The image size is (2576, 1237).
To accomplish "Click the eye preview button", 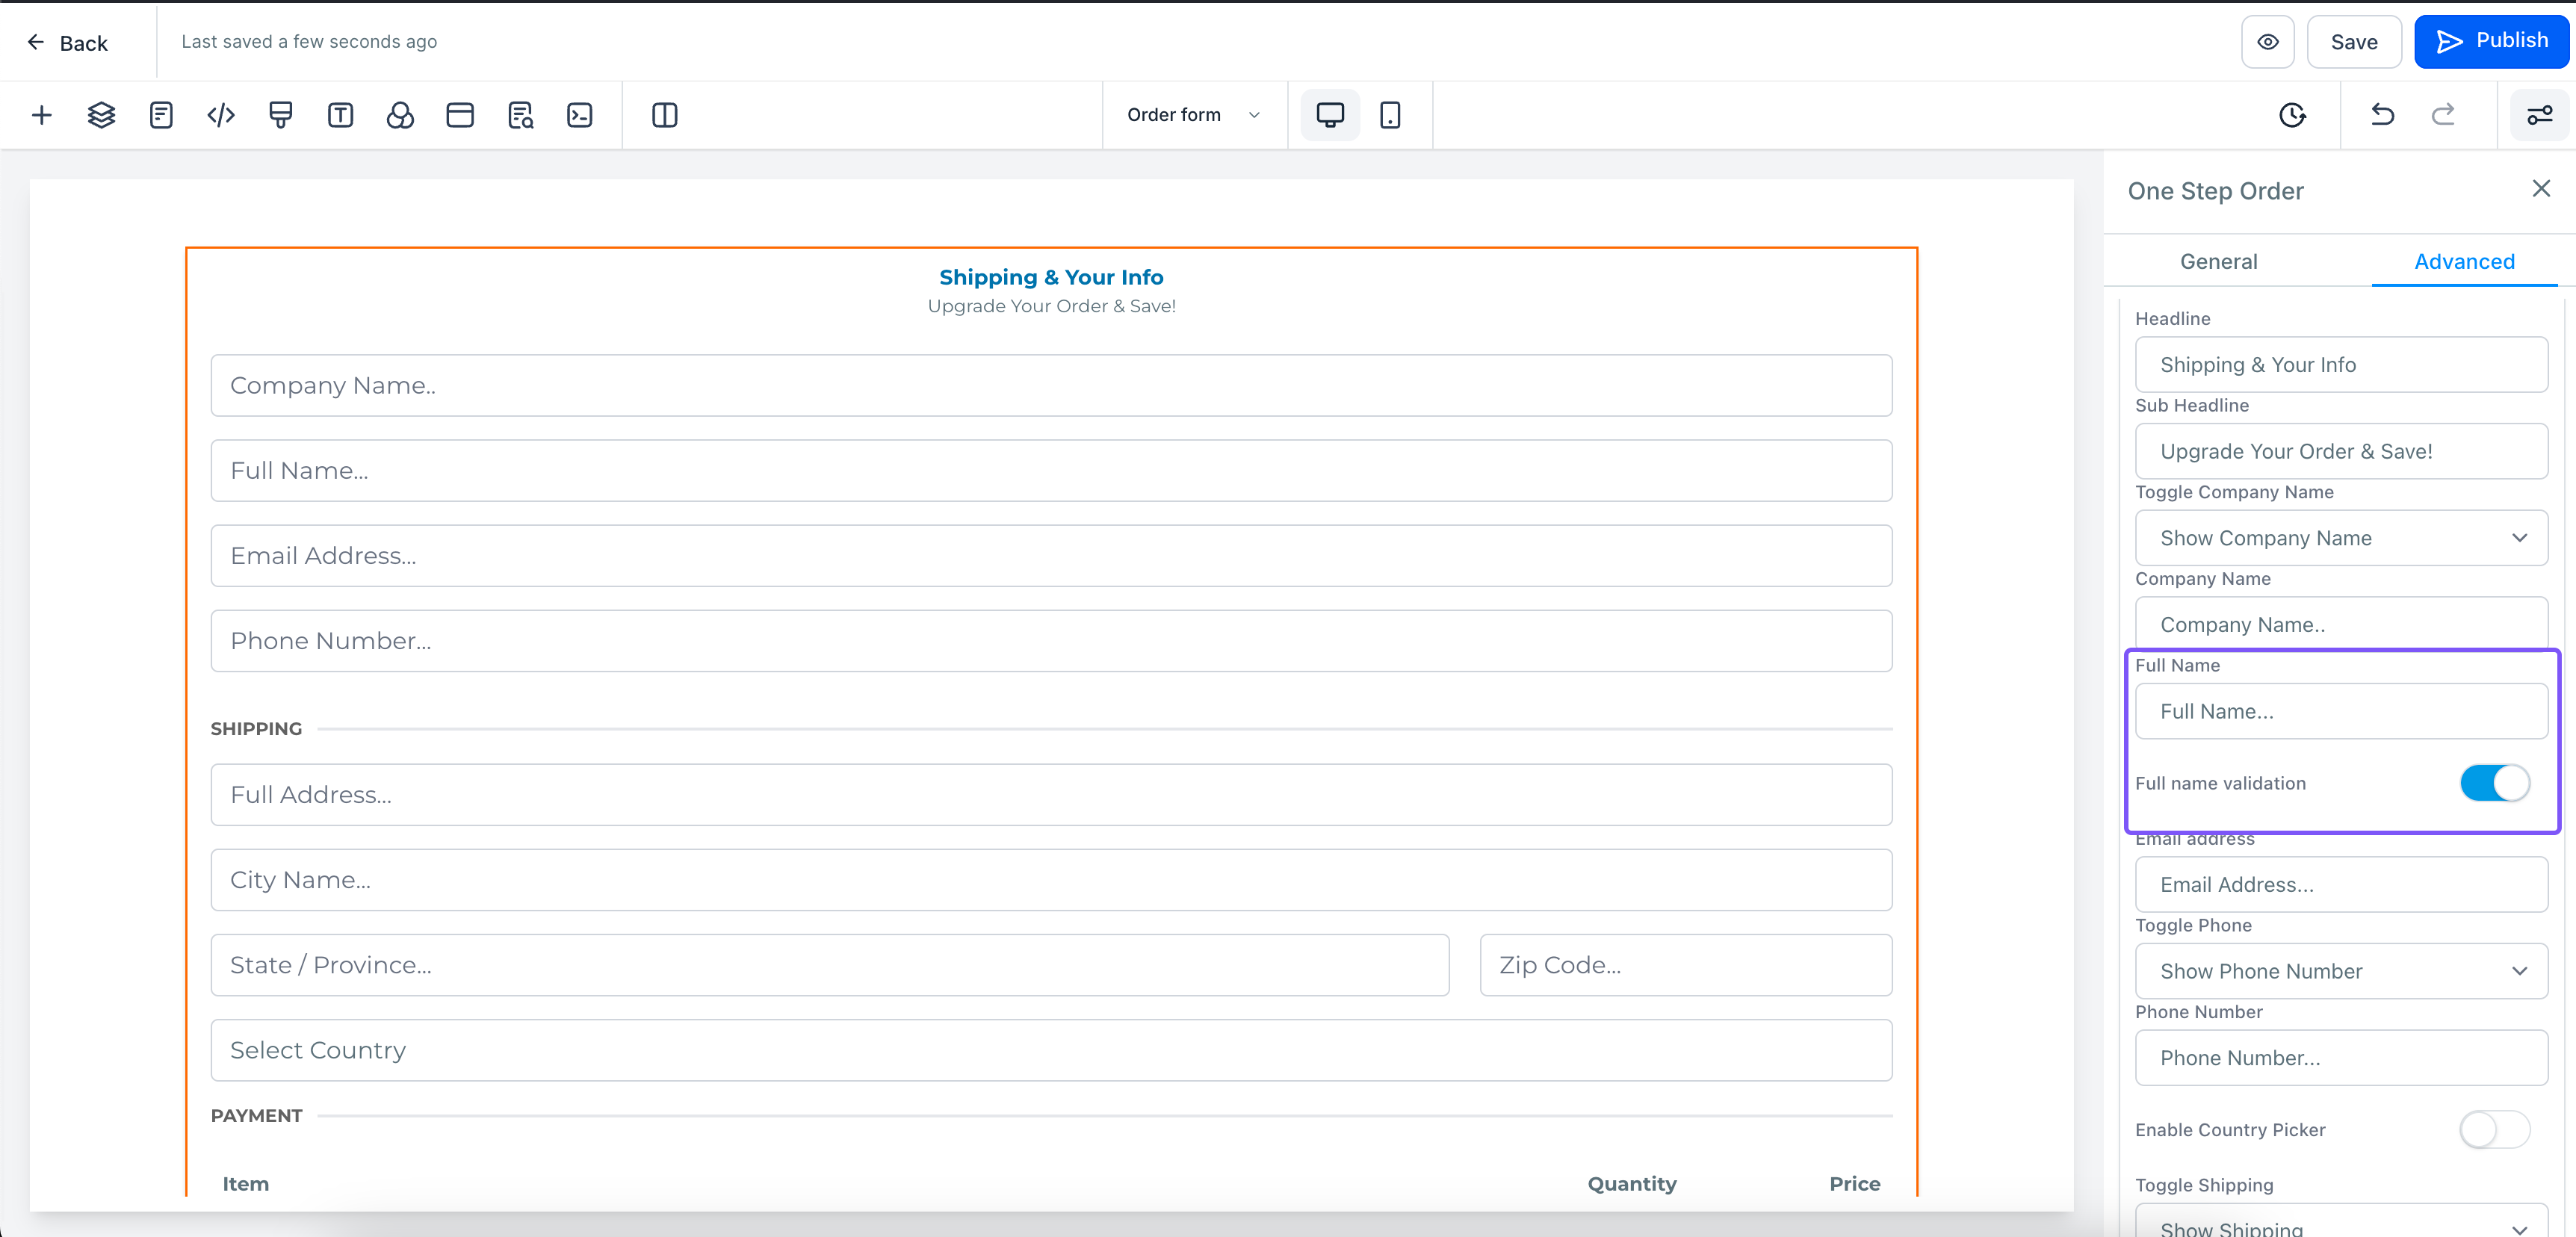I will coord(2267,42).
